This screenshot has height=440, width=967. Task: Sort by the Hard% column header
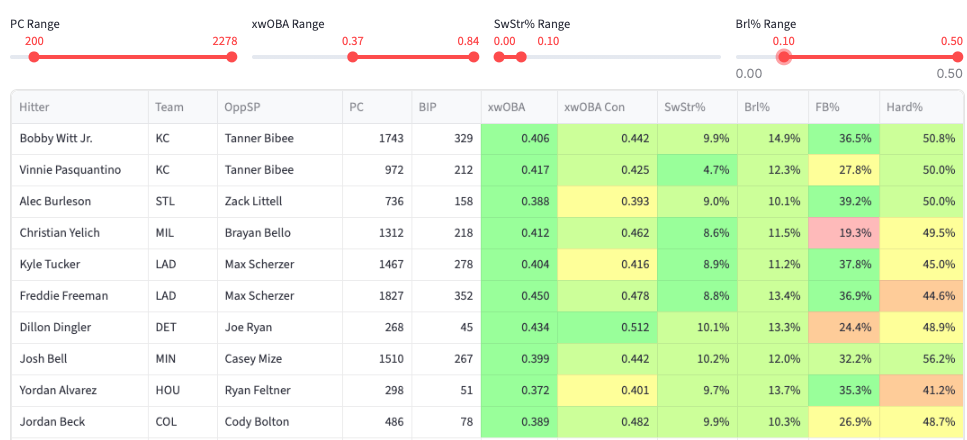[923, 107]
